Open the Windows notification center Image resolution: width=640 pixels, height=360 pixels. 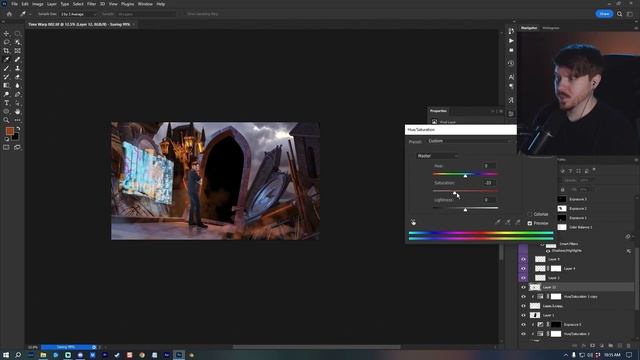[629, 355]
